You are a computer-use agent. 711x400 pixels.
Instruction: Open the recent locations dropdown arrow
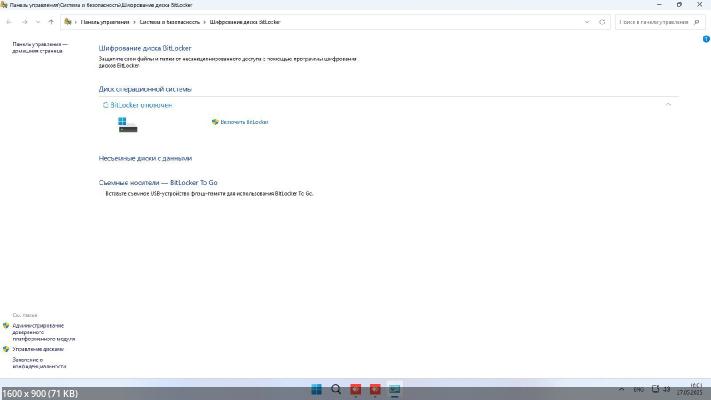(38, 22)
